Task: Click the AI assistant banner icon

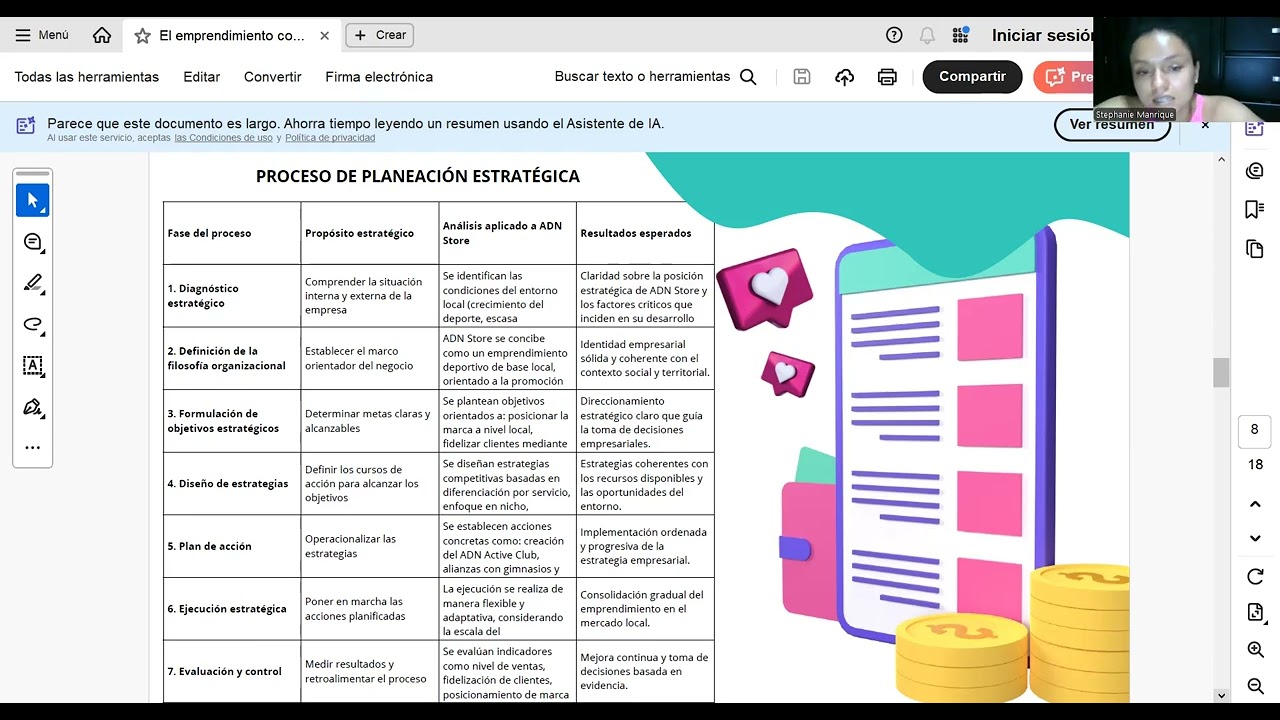Action: (x=26, y=126)
